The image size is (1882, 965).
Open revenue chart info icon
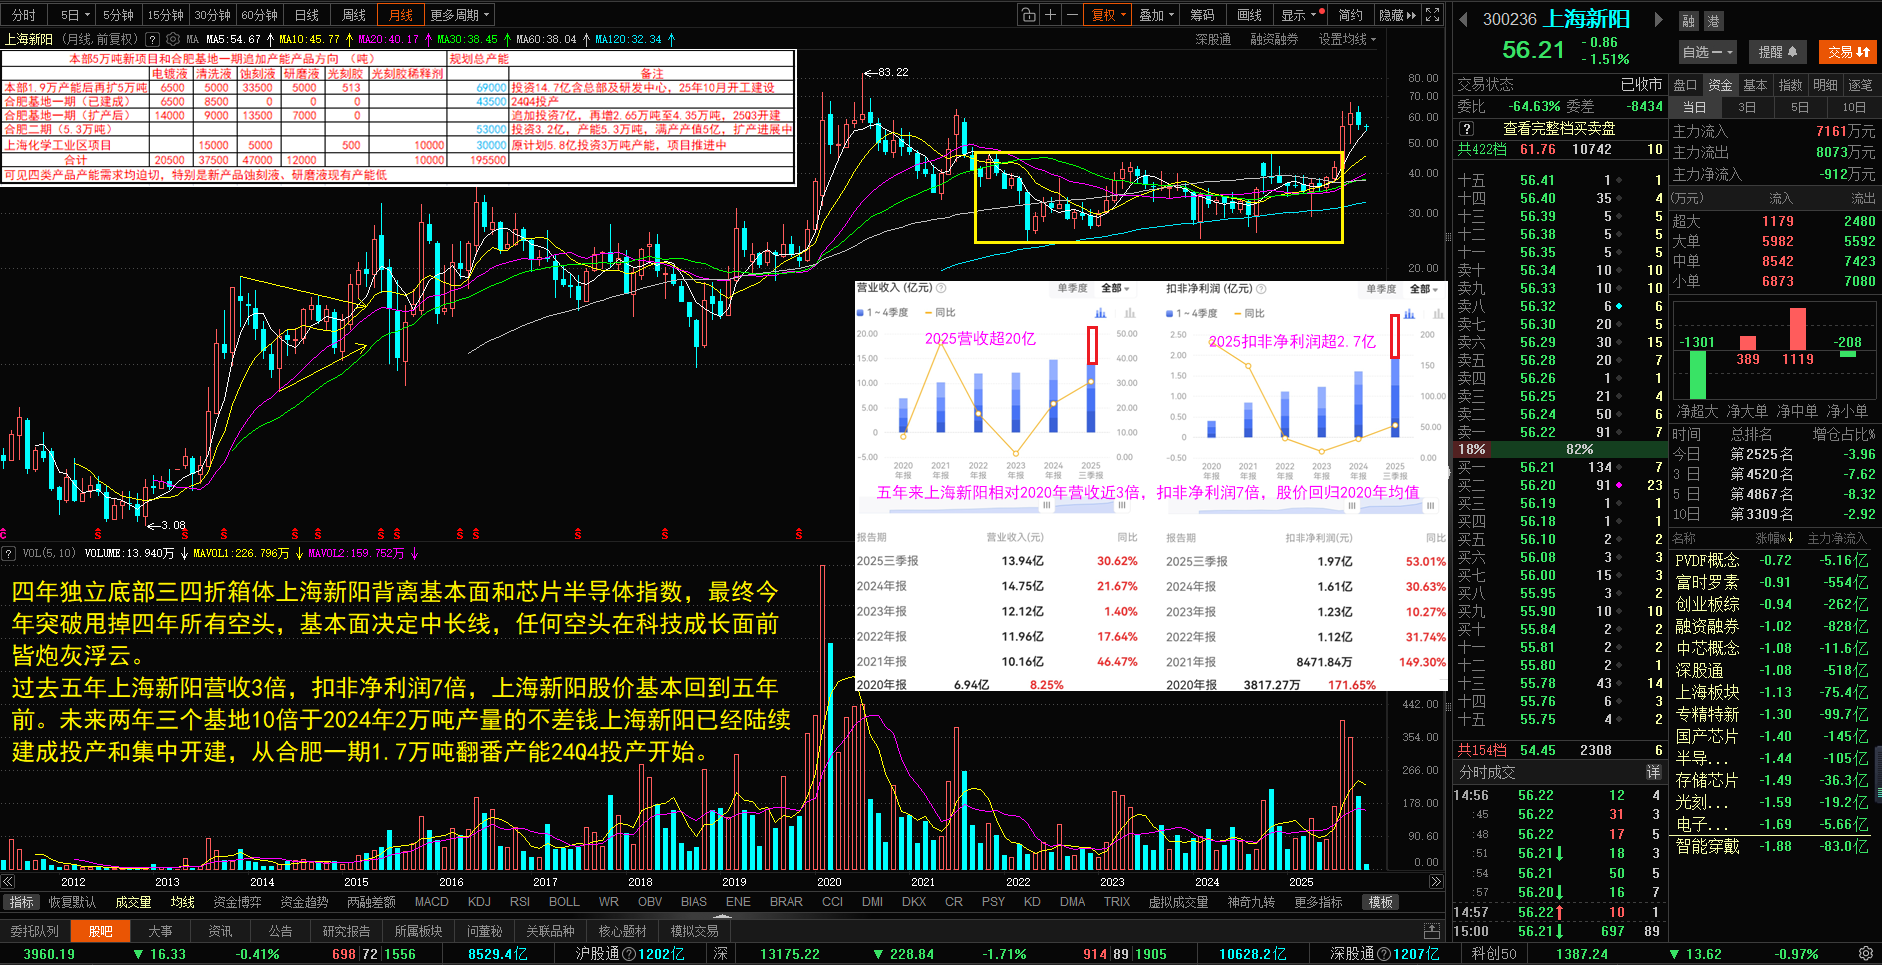(942, 288)
